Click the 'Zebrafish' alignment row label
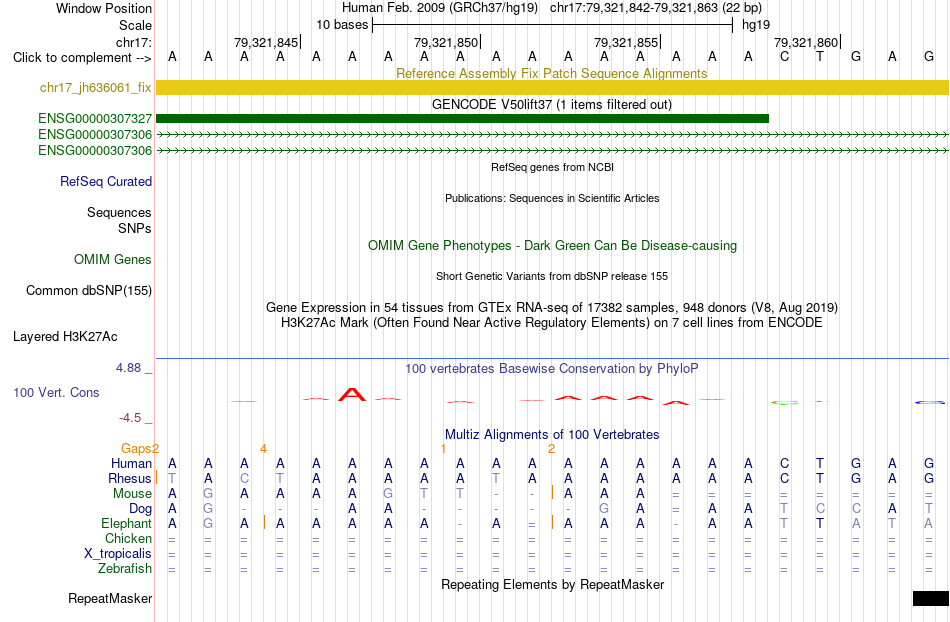This screenshot has height=622, width=950. pyautogui.click(x=124, y=568)
